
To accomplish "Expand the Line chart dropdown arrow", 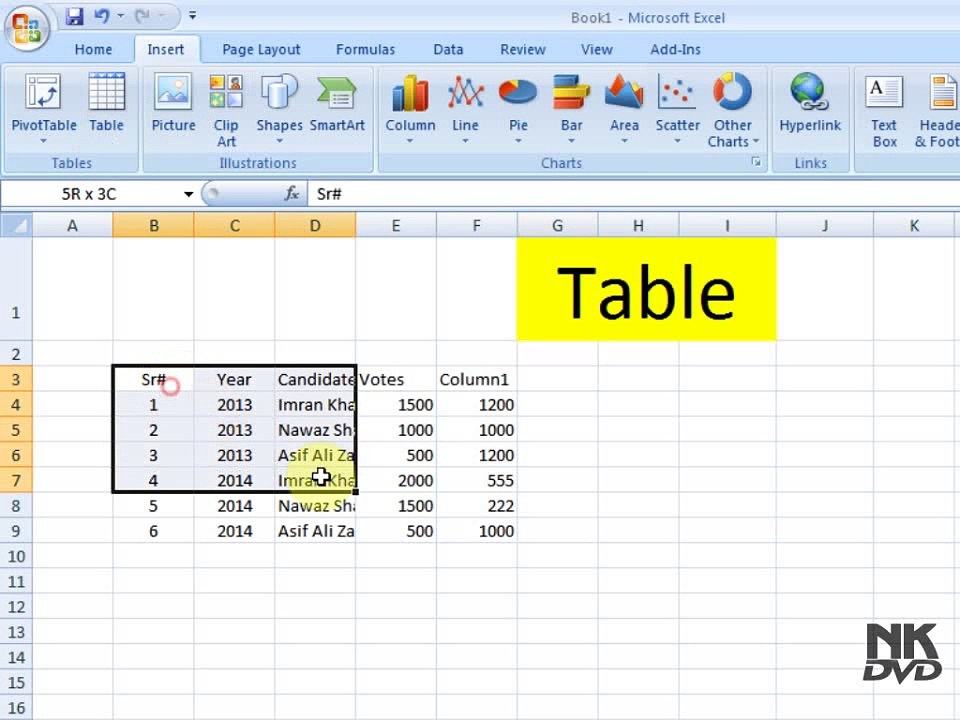I will point(465,141).
